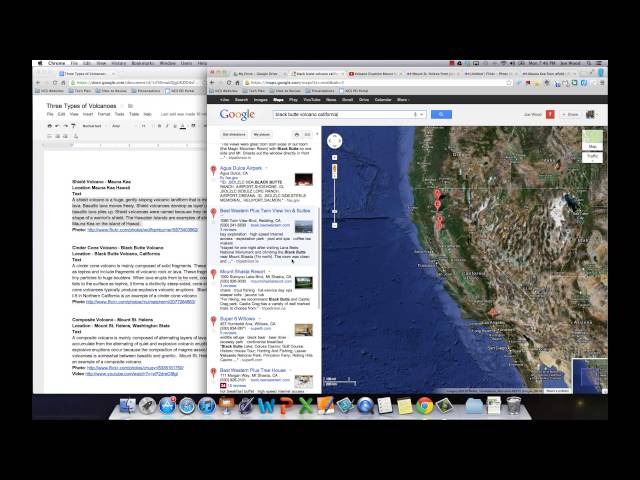The height and width of the screenshot is (480, 640).
Task: Click home button in Maps browser window
Action: 238,83
